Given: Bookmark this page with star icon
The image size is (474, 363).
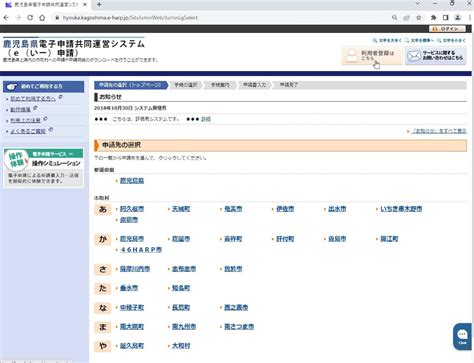Looking at the screenshot, I should (419, 18).
